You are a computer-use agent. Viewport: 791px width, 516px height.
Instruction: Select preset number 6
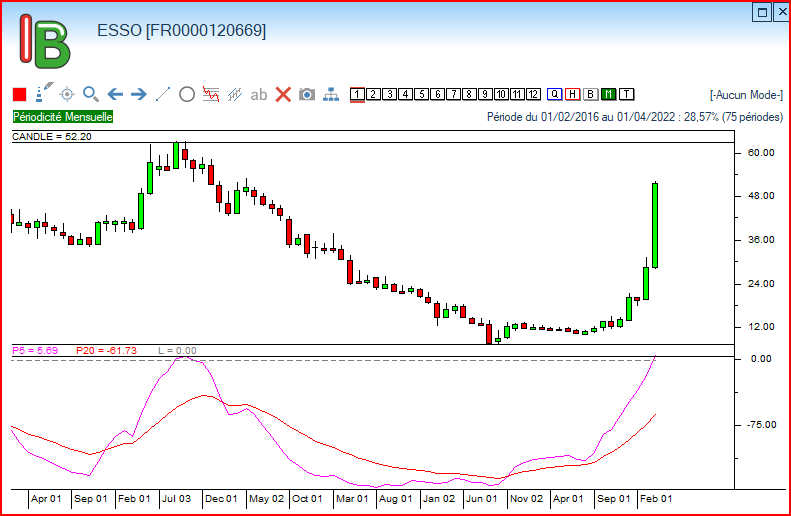(x=437, y=94)
